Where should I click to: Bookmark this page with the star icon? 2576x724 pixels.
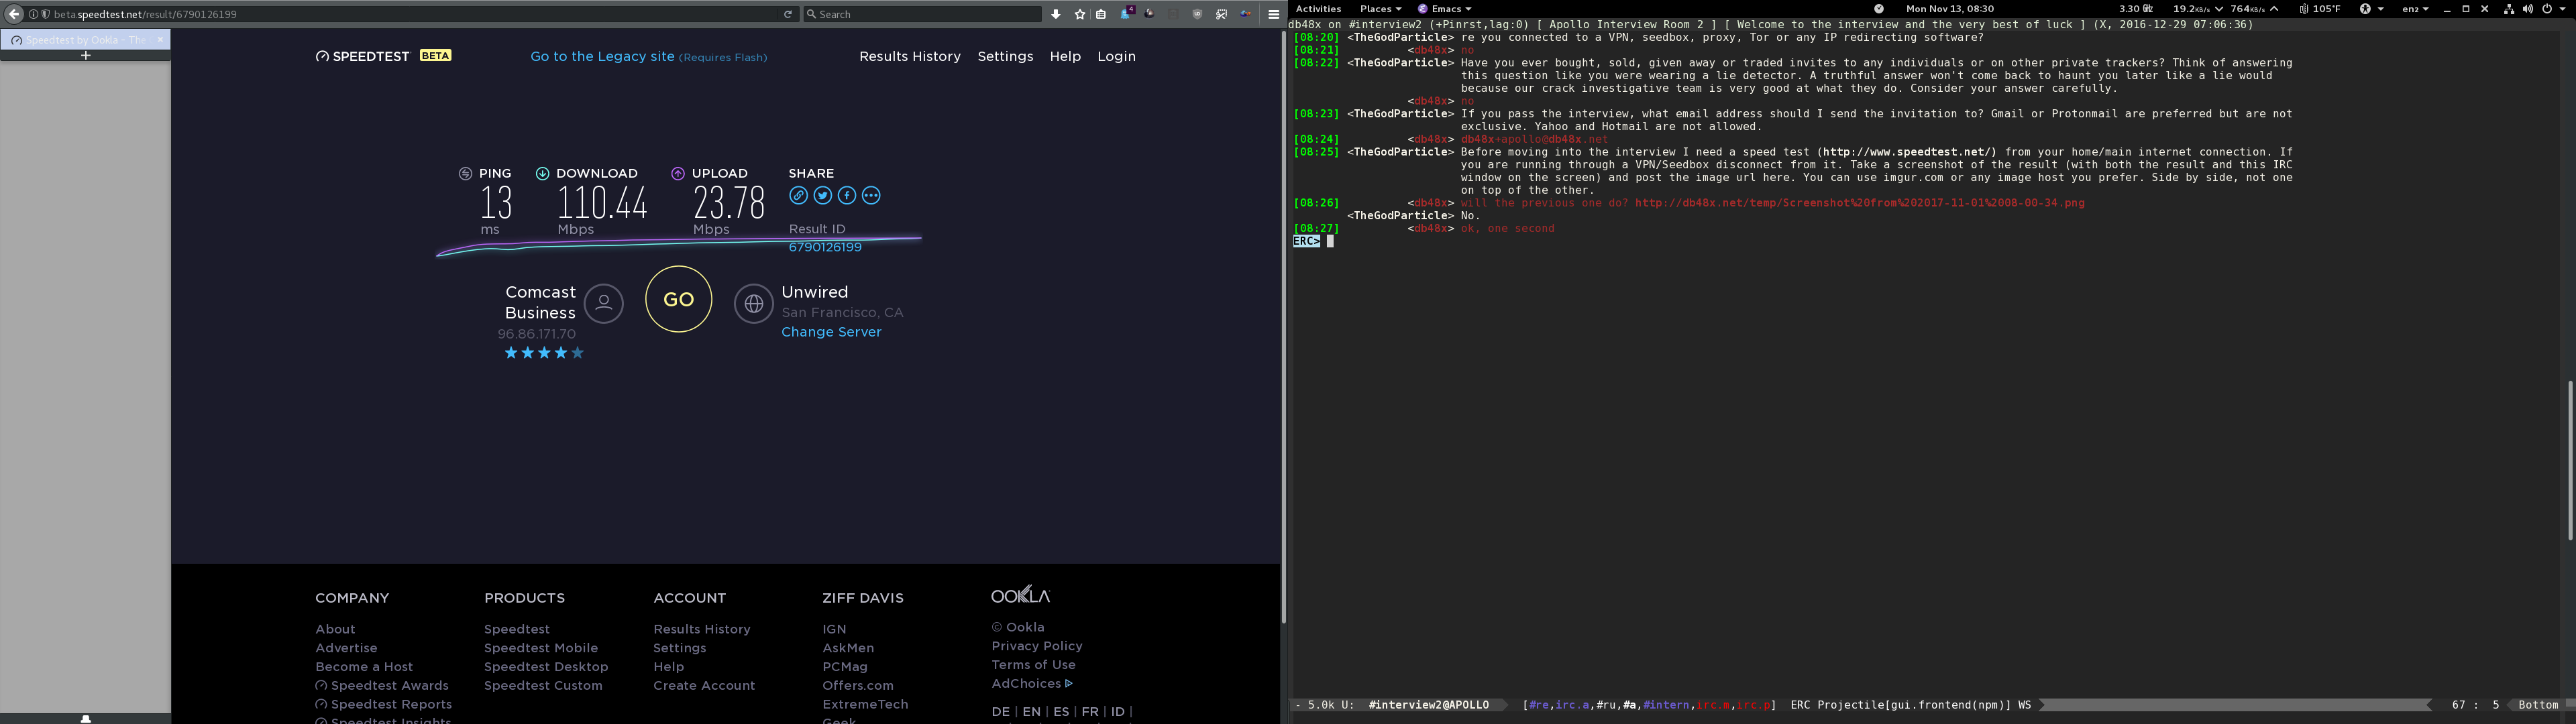pos(1080,14)
